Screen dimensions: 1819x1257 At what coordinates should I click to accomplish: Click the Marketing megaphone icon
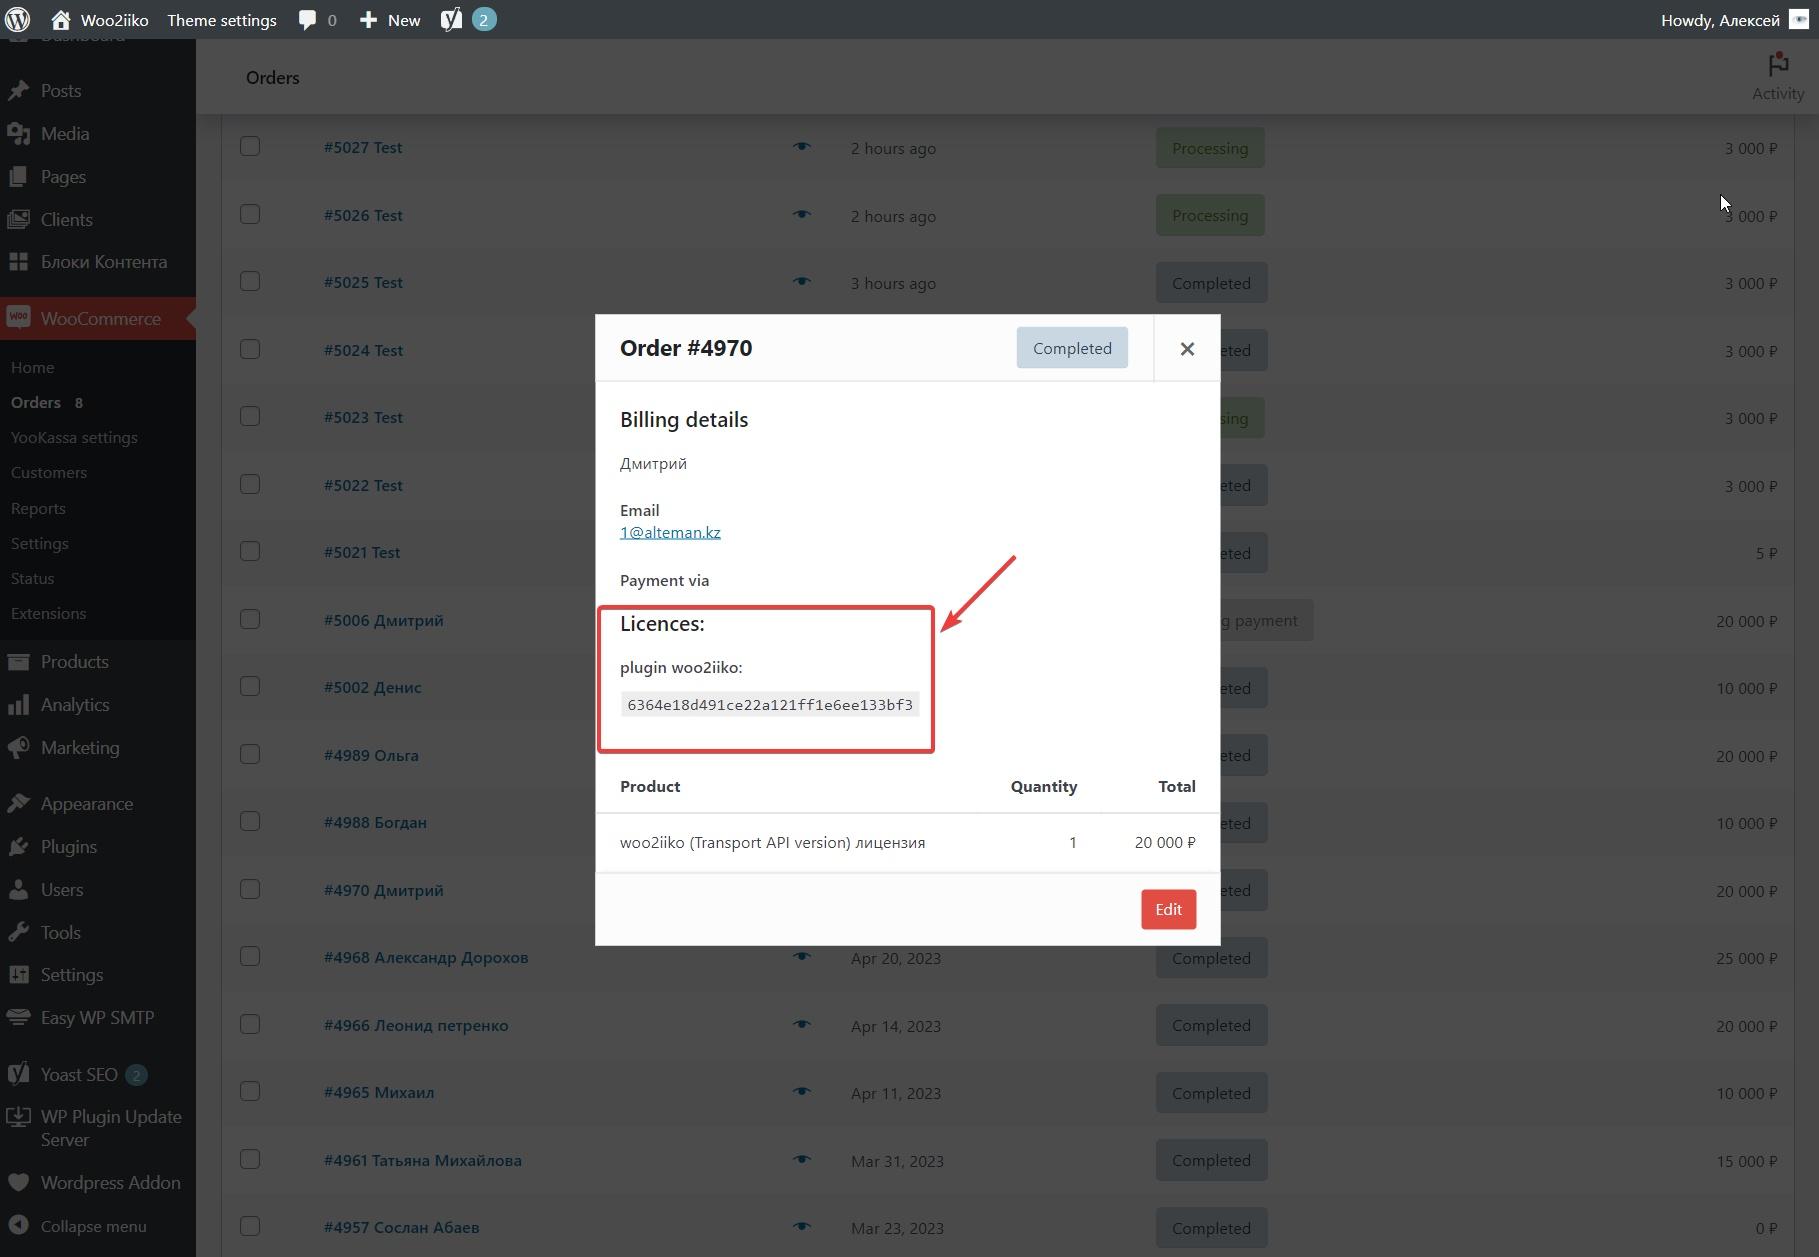tap(18, 748)
